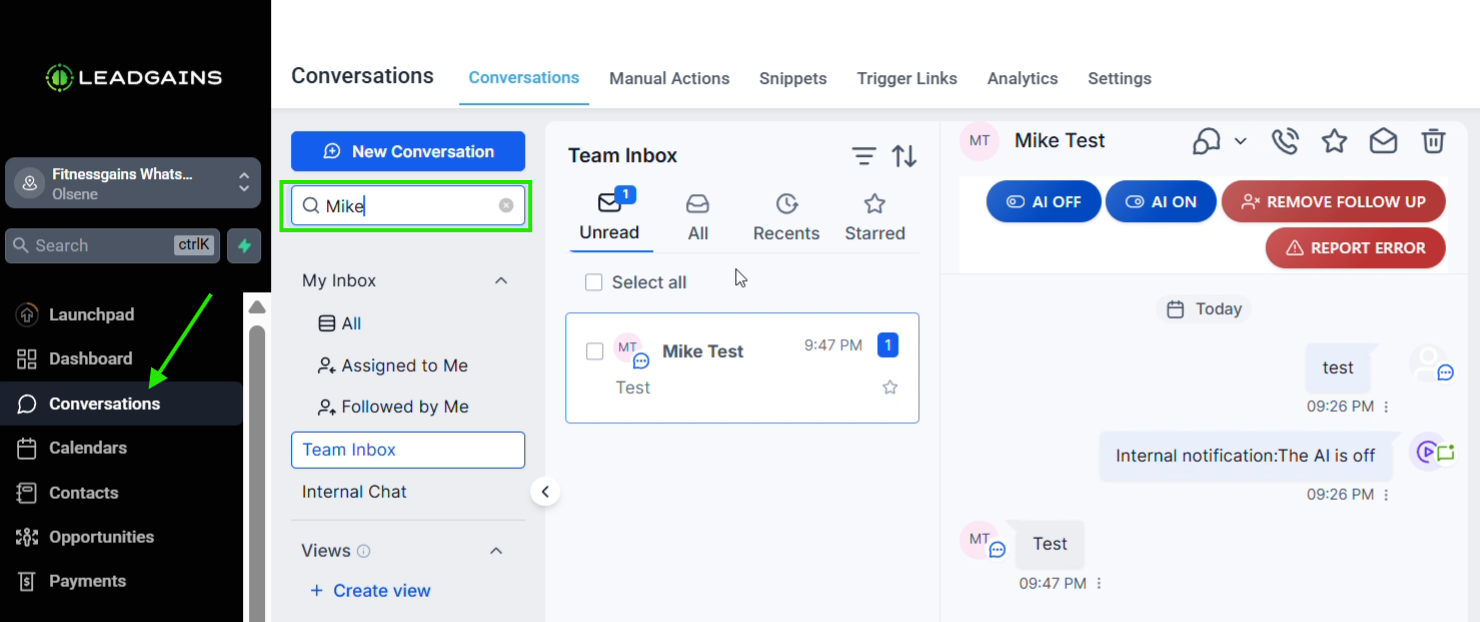This screenshot has width=1480, height=622.
Task: Click the LeadGains logo
Action: click(134, 78)
